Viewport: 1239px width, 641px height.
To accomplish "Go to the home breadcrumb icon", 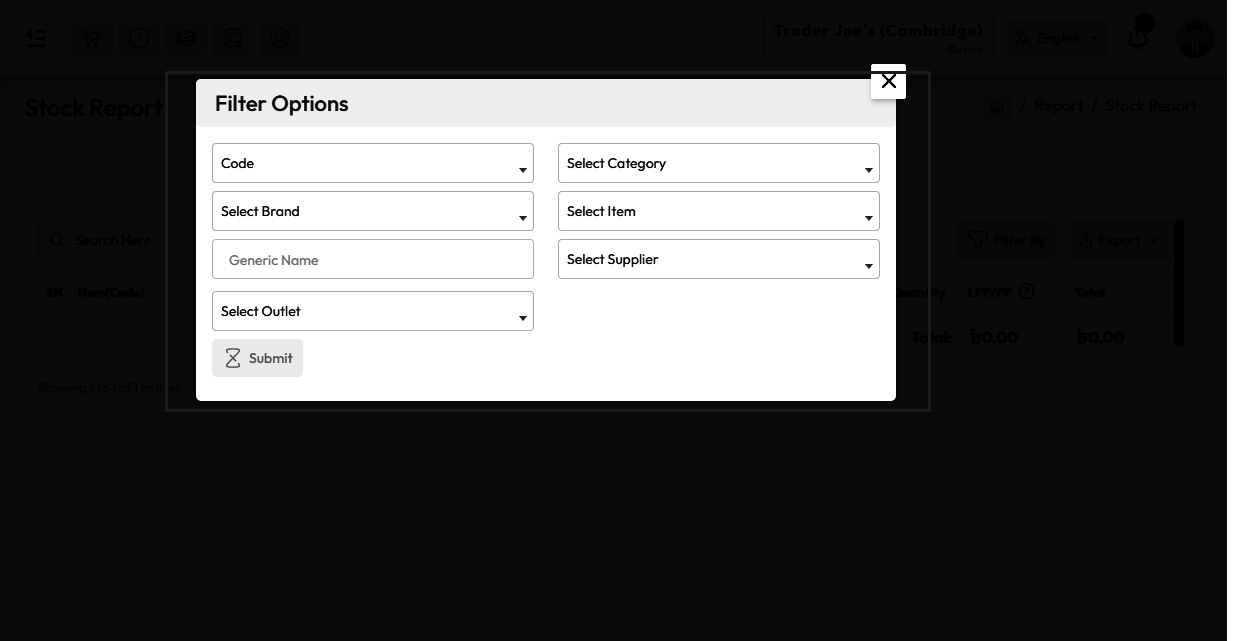I will point(996,106).
